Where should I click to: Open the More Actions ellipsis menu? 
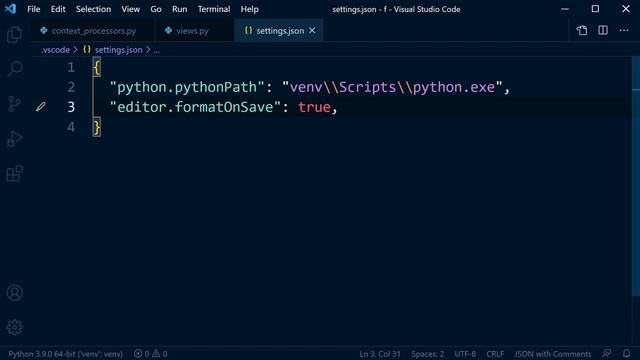(x=624, y=30)
